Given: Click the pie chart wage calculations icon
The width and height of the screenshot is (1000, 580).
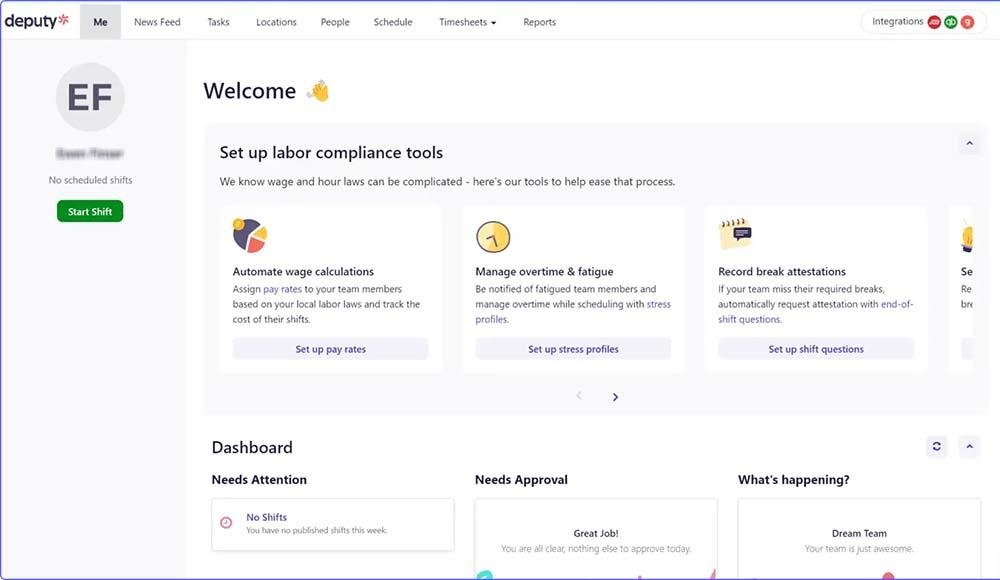Looking at the screenshot, I should 249,235.
